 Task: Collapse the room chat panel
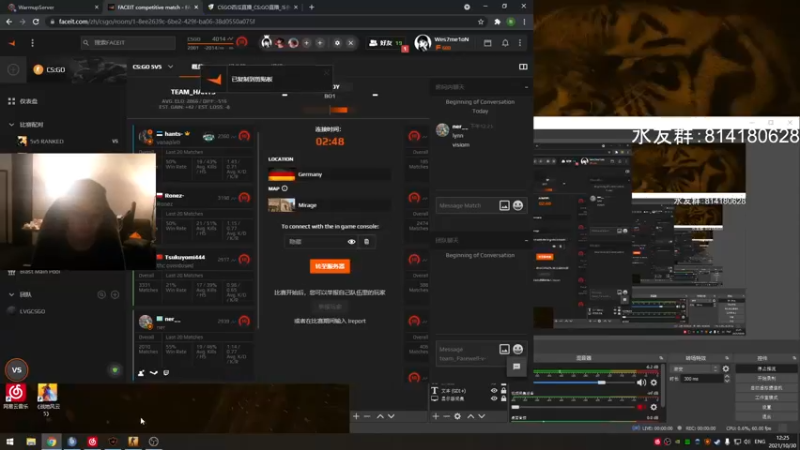[x=526, y=87]
